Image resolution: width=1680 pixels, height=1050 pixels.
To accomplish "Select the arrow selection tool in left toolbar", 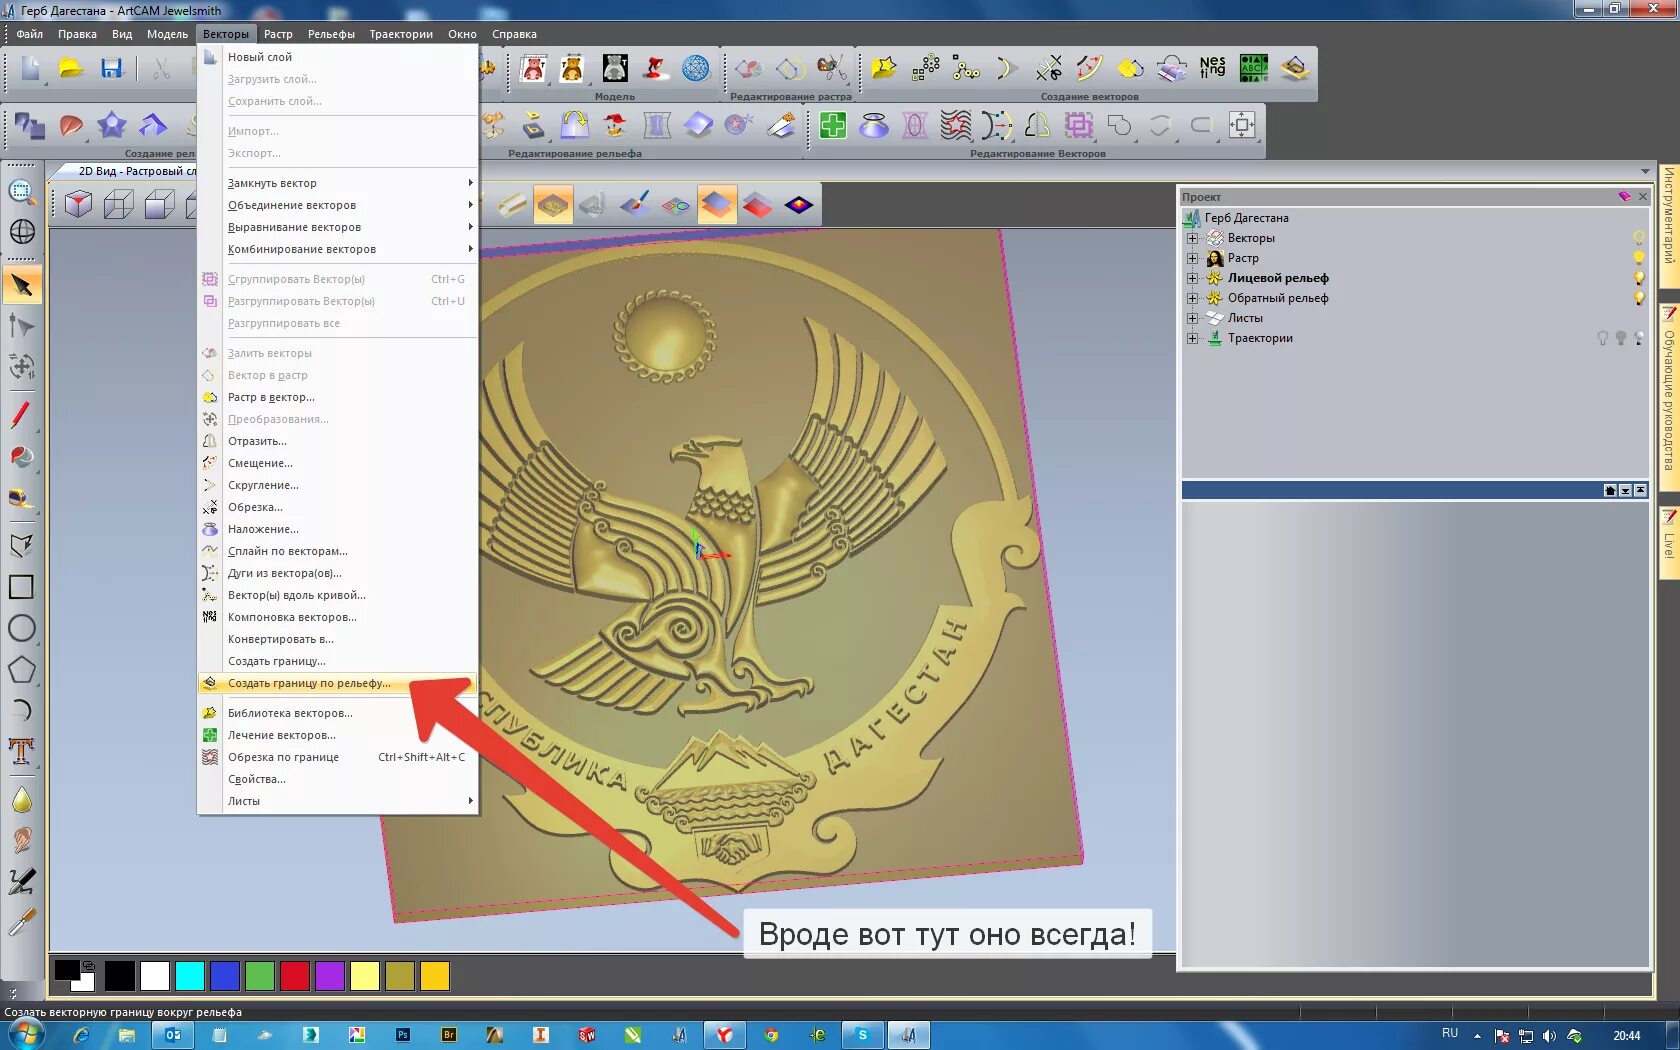I will (x=21, y=286).
